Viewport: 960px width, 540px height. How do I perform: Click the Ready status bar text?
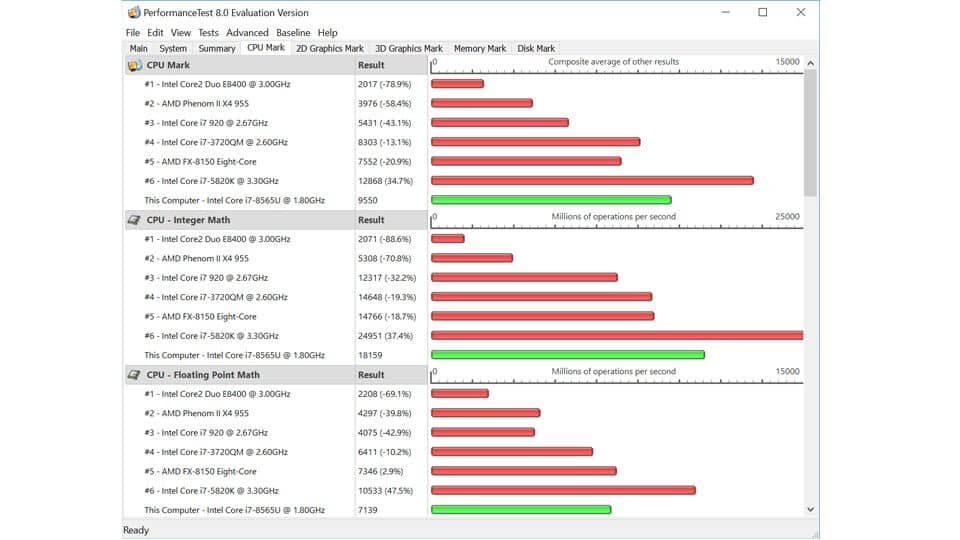136,530
